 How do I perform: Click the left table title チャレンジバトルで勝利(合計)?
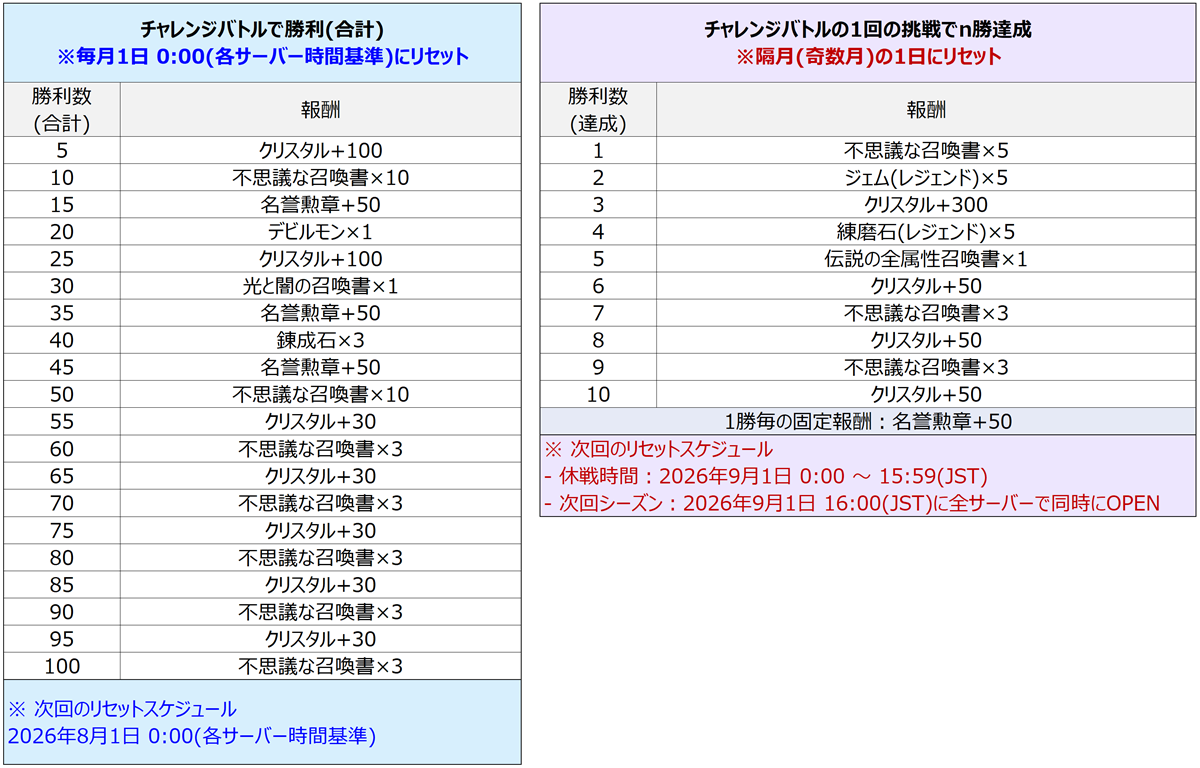coord(262,30)
